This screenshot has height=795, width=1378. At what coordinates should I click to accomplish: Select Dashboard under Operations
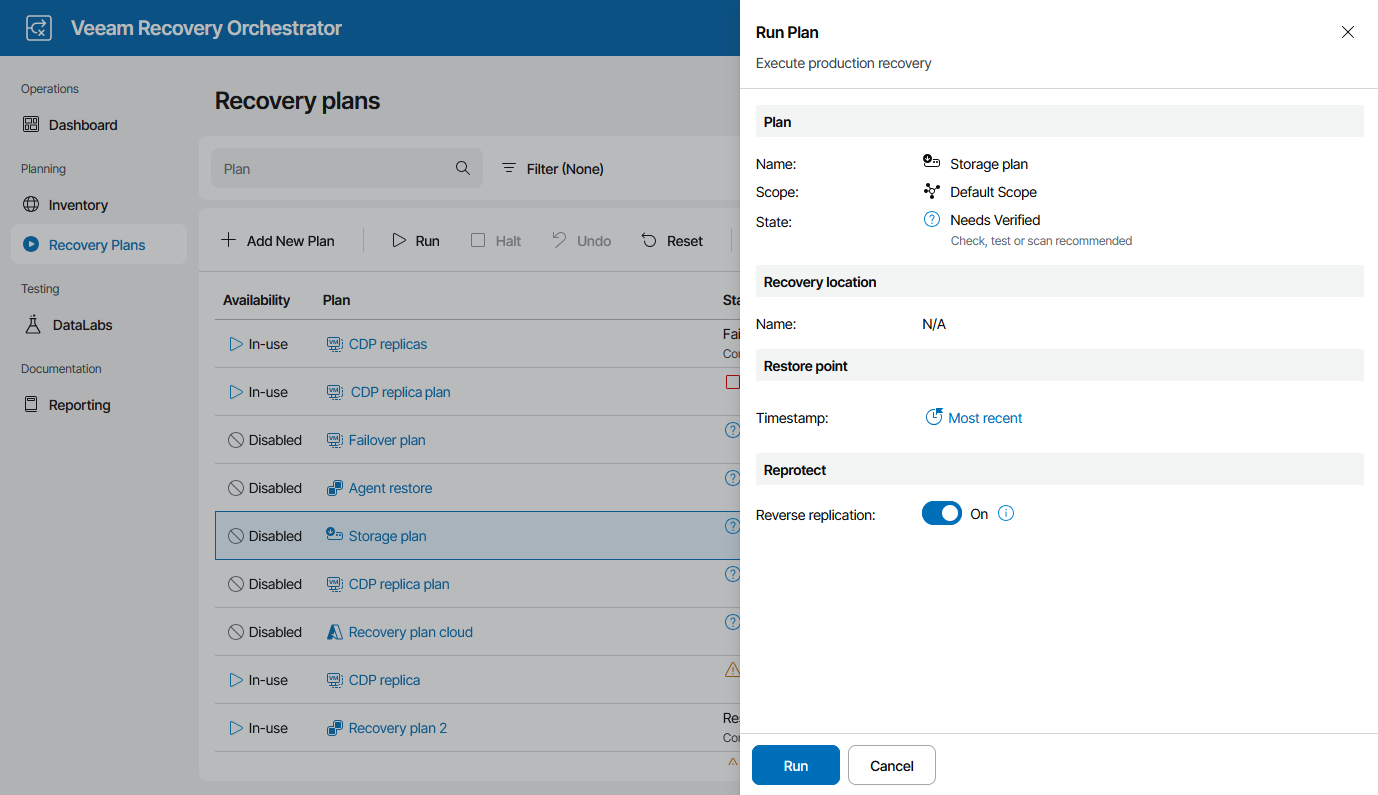point(83,124)
